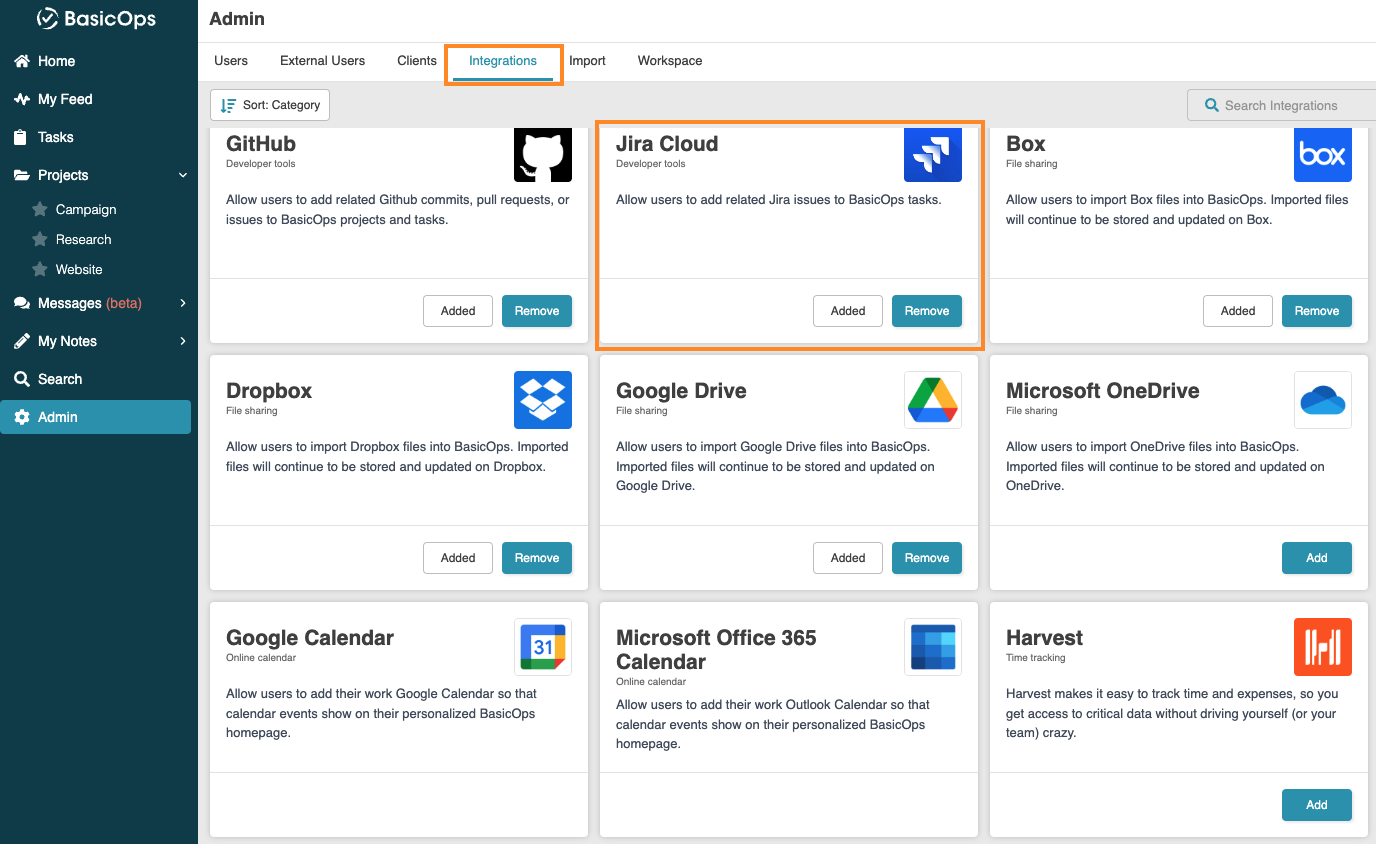The image size is (1376, 844).
Task: Switch to the Clients tab
Action: point(417,61)
